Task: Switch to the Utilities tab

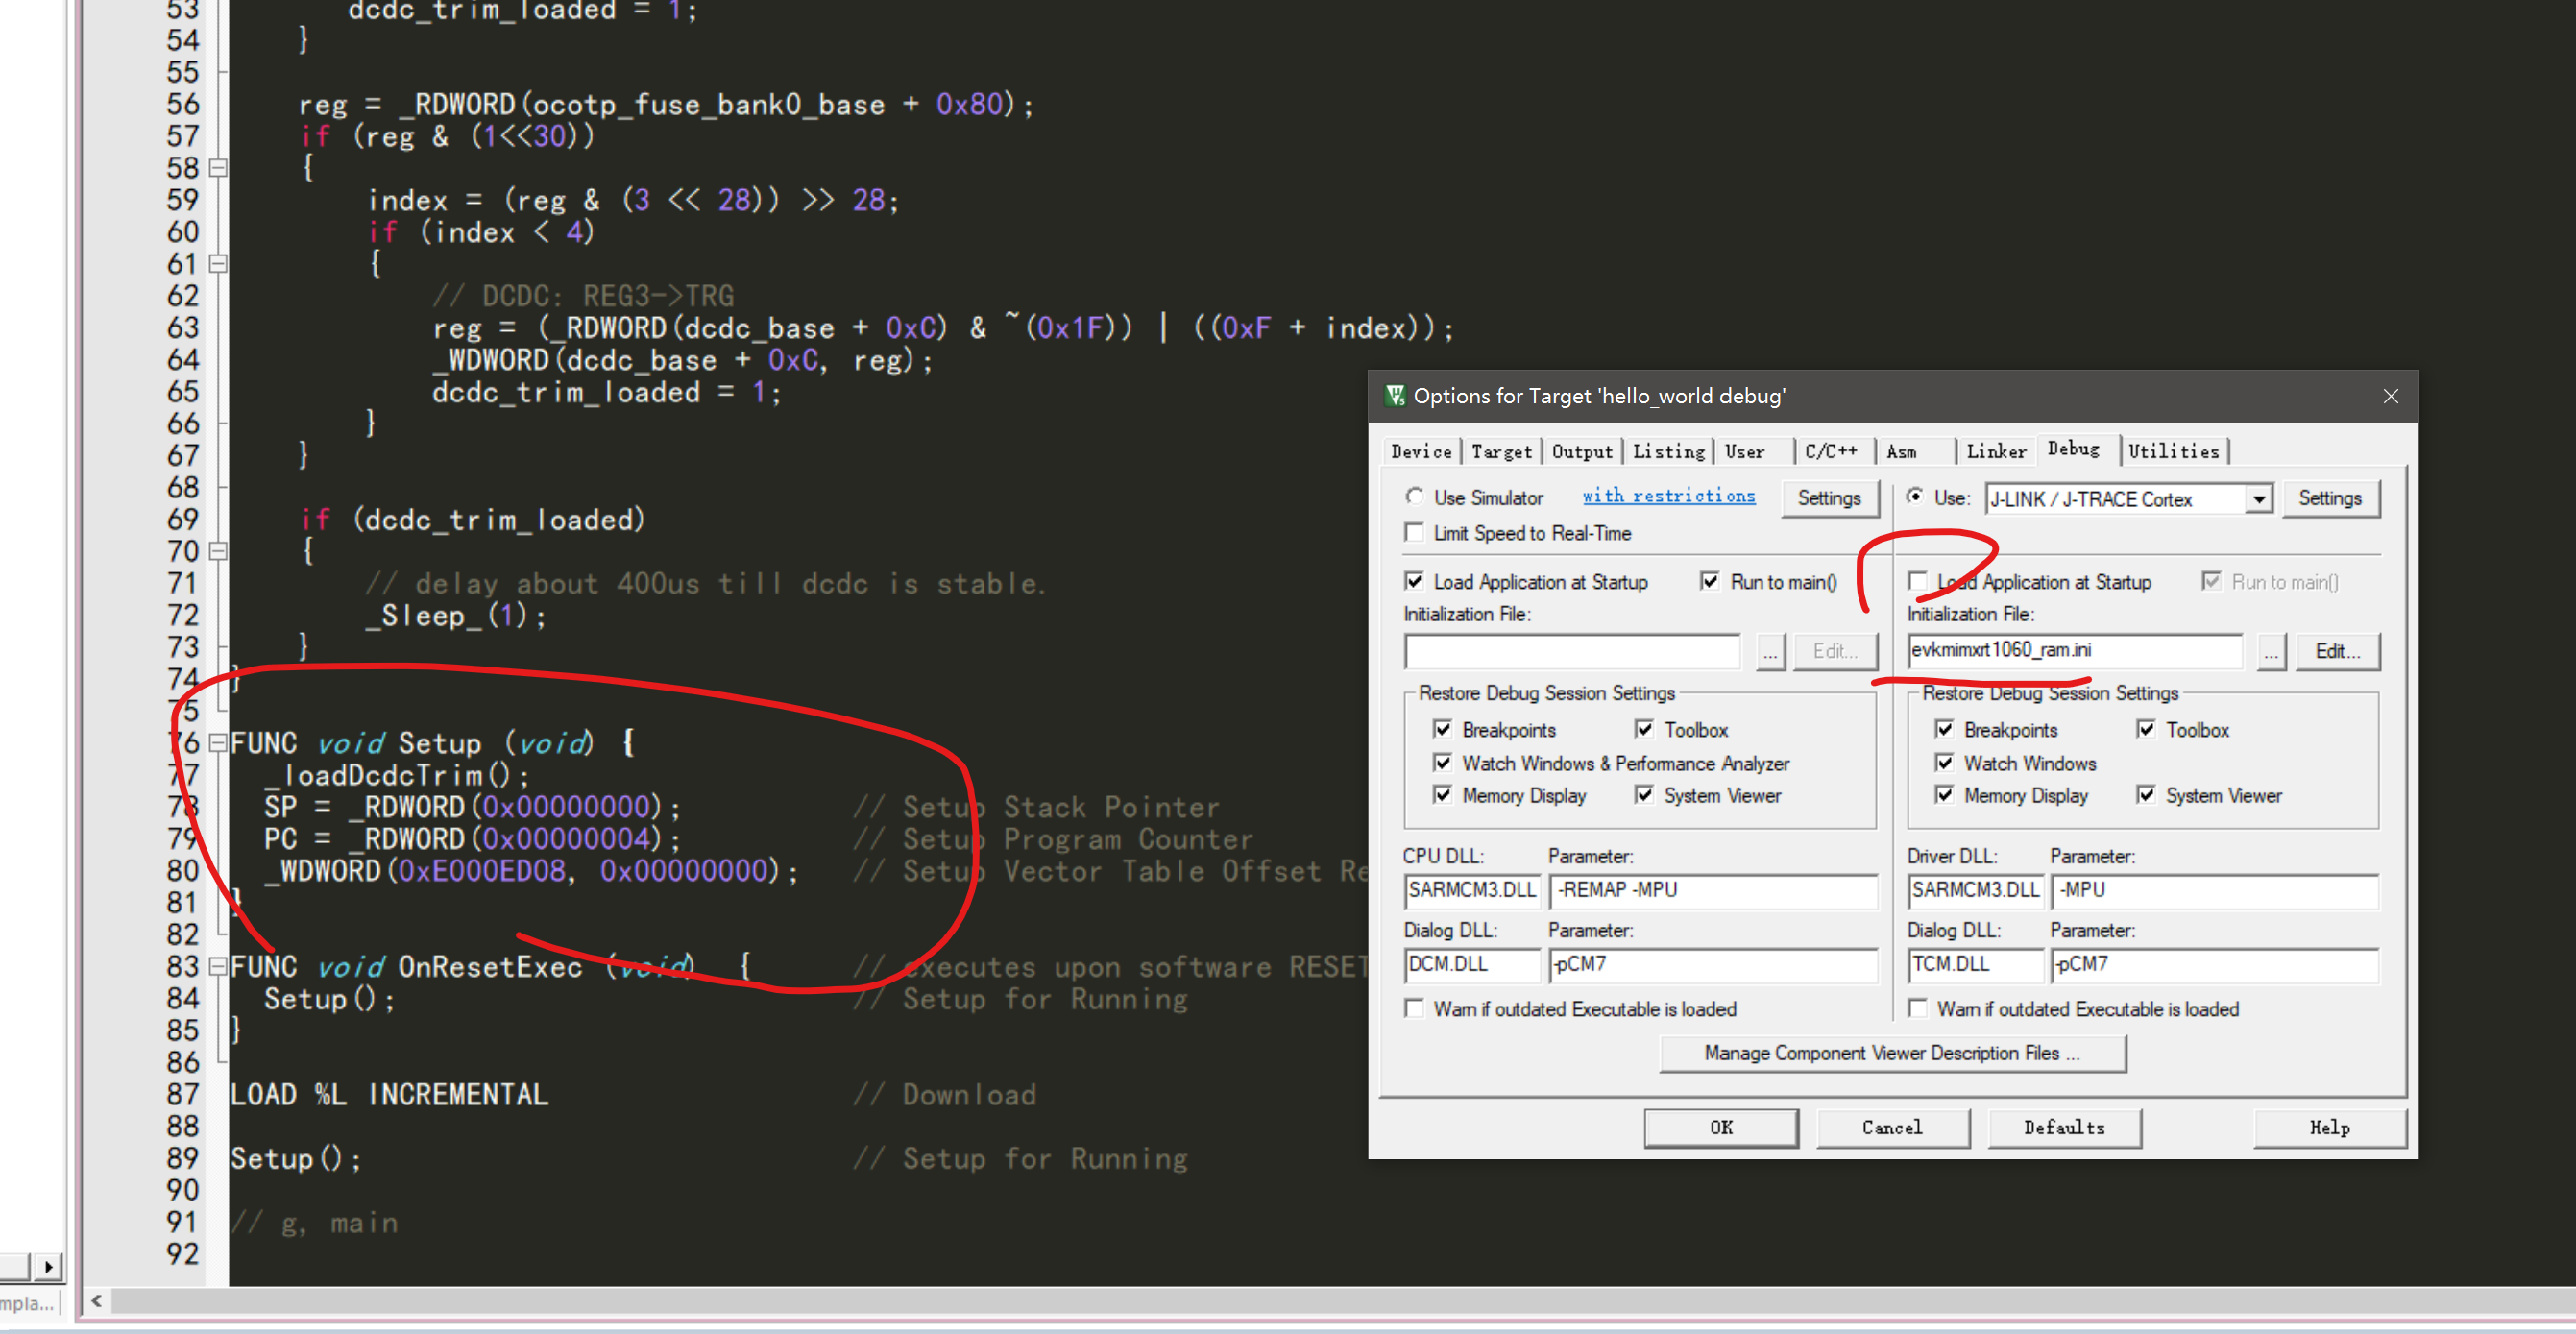Action: click(x=2173, y=452)
